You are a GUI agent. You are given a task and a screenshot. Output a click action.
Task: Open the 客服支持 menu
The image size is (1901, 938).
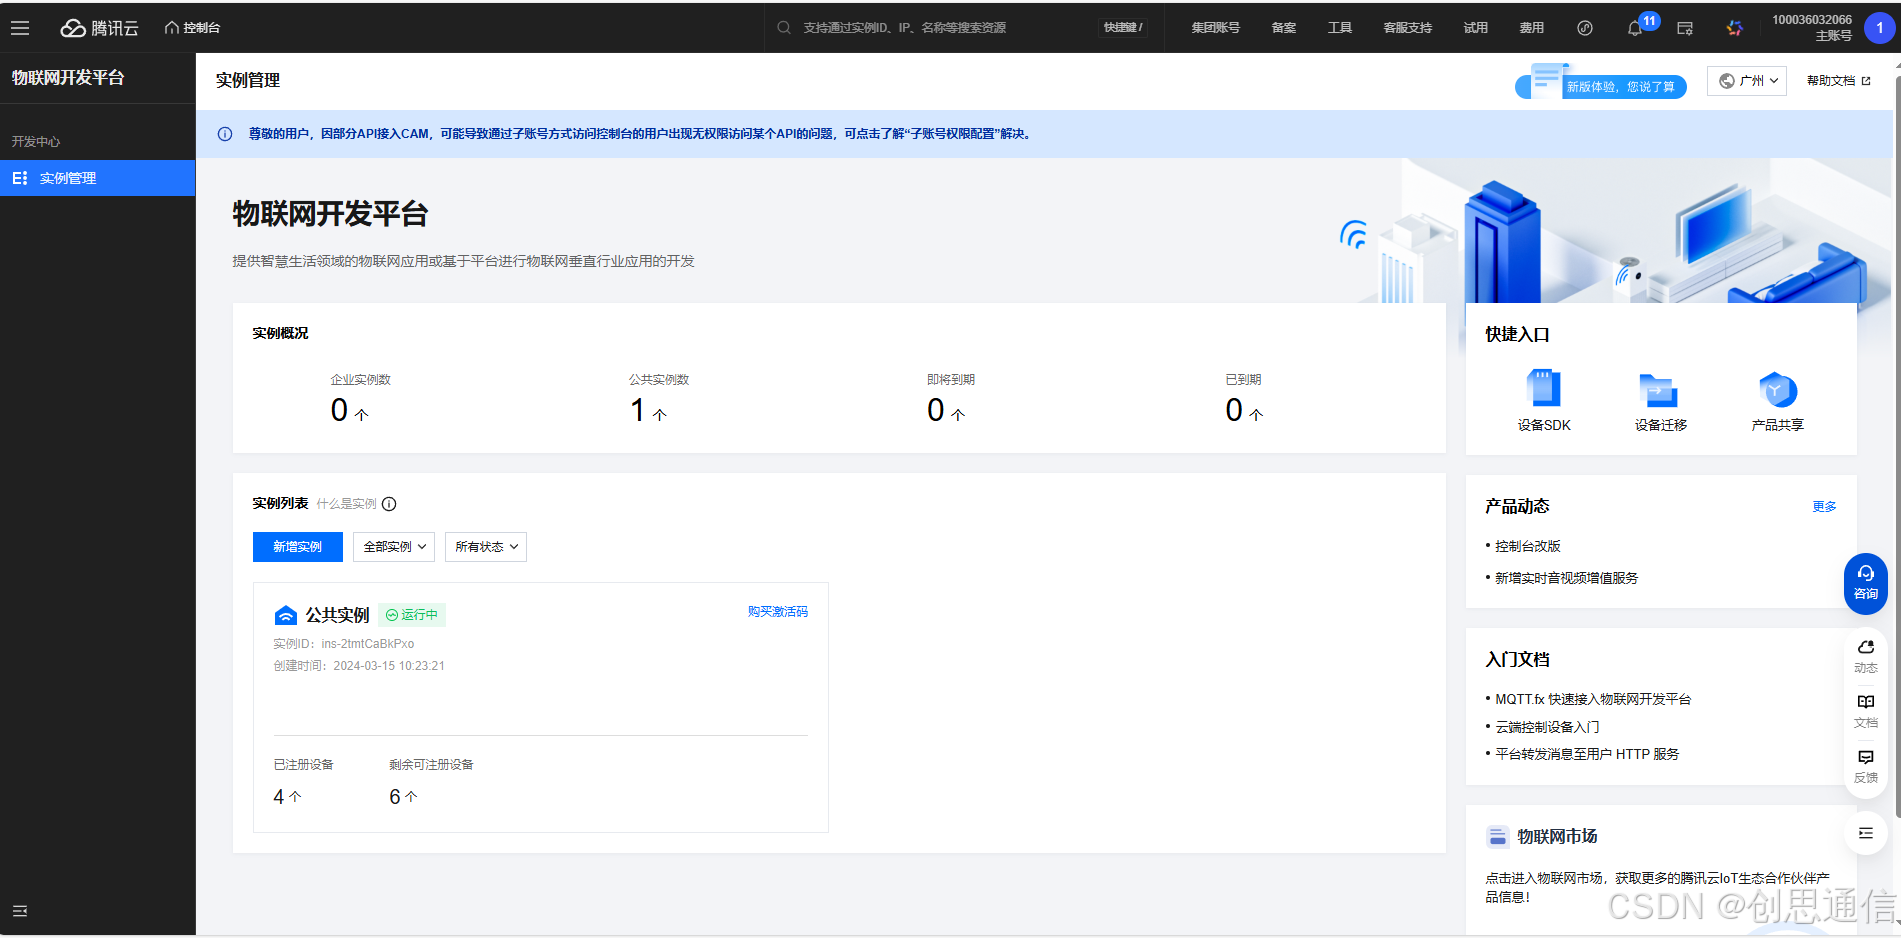(1407, 28)
